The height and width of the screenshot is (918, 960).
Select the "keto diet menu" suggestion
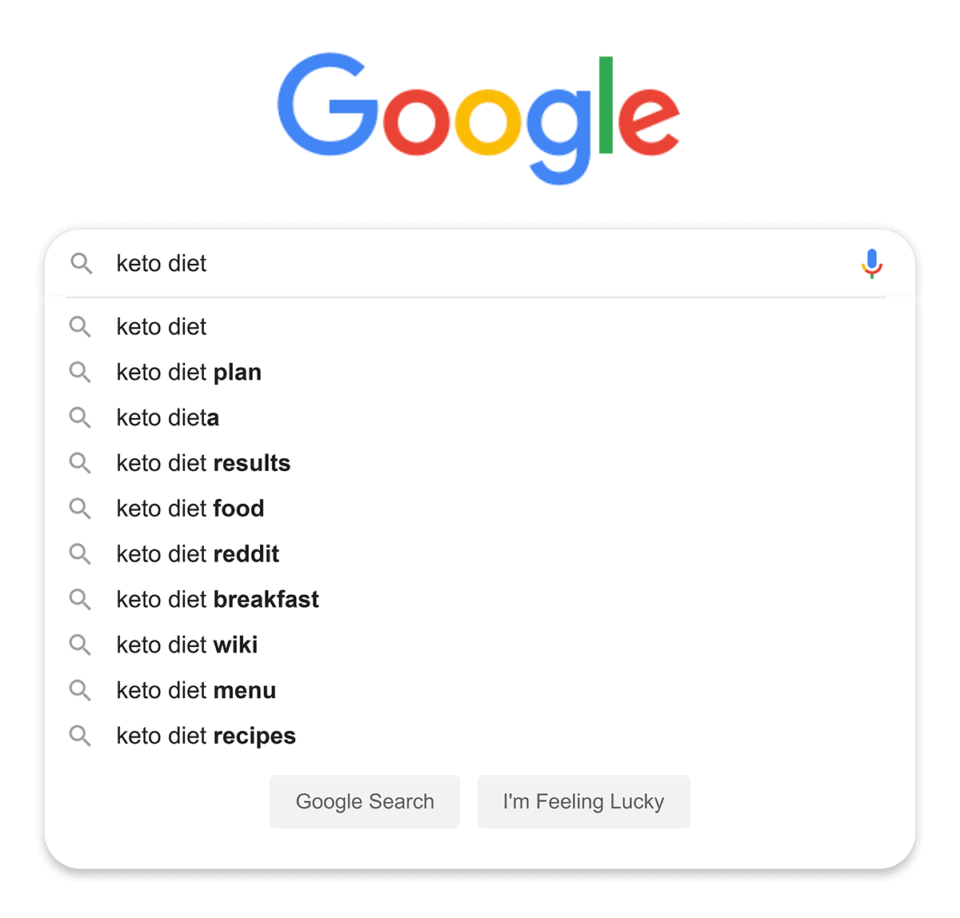pyautogui.click(x=196, y=691)
